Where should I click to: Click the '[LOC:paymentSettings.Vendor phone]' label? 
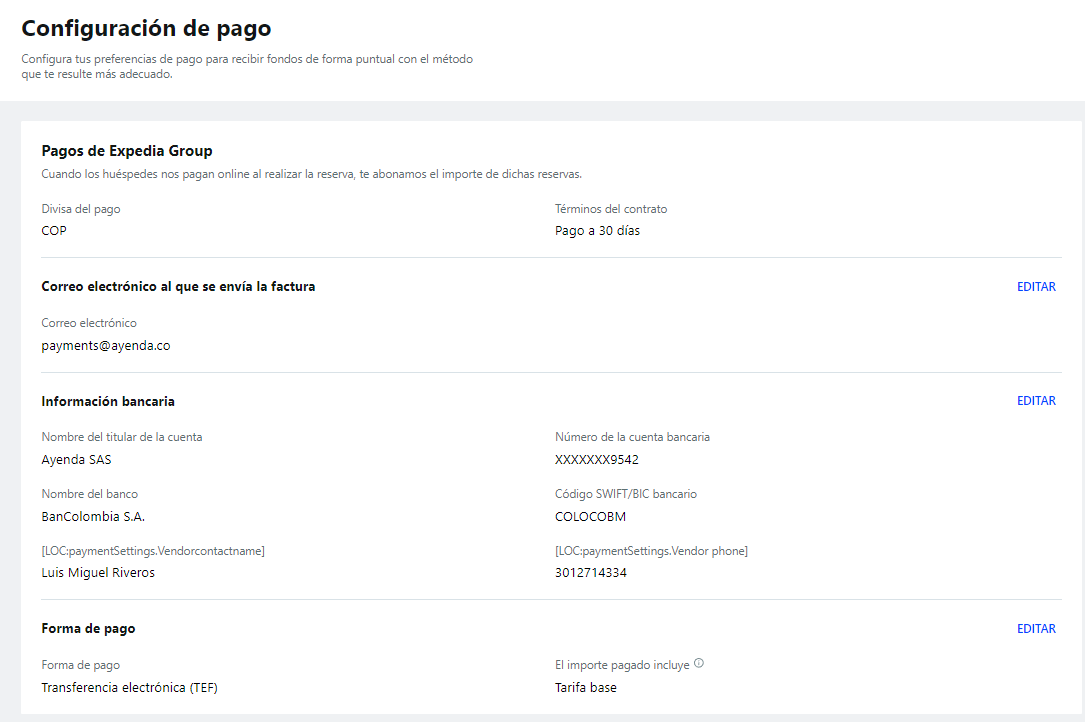[651, 551]
